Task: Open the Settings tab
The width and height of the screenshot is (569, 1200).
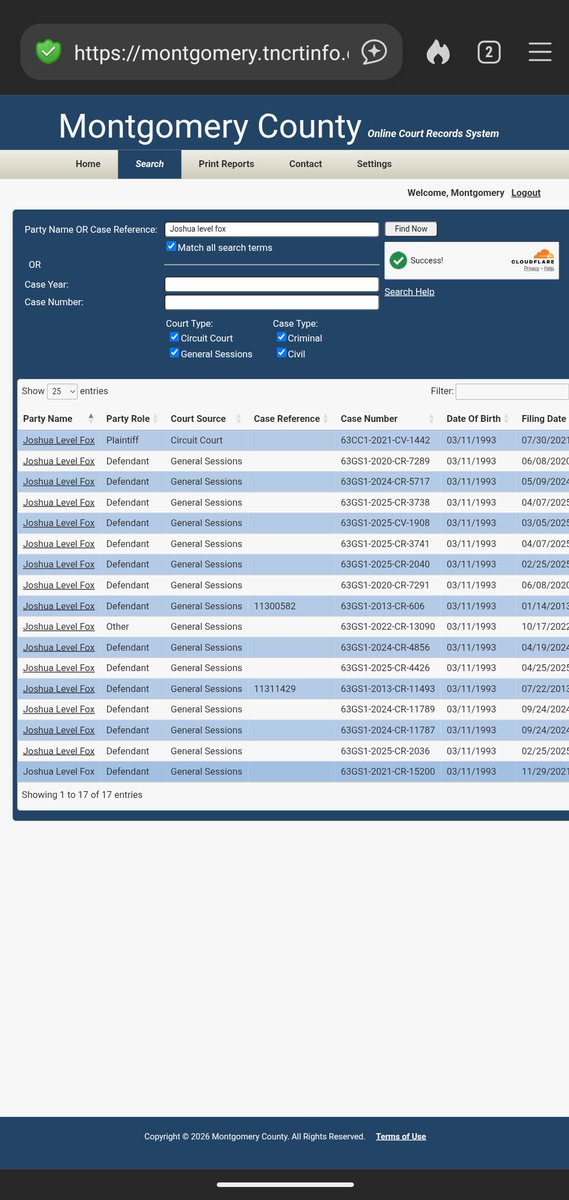Action: 374,164
